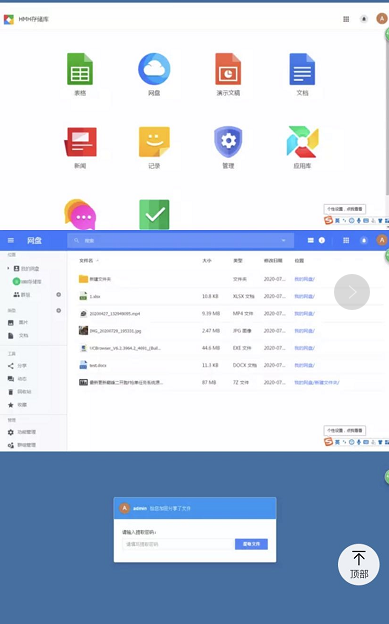
Task: Open 收藏 favorites in the sidebar
Action: point(17,405)
